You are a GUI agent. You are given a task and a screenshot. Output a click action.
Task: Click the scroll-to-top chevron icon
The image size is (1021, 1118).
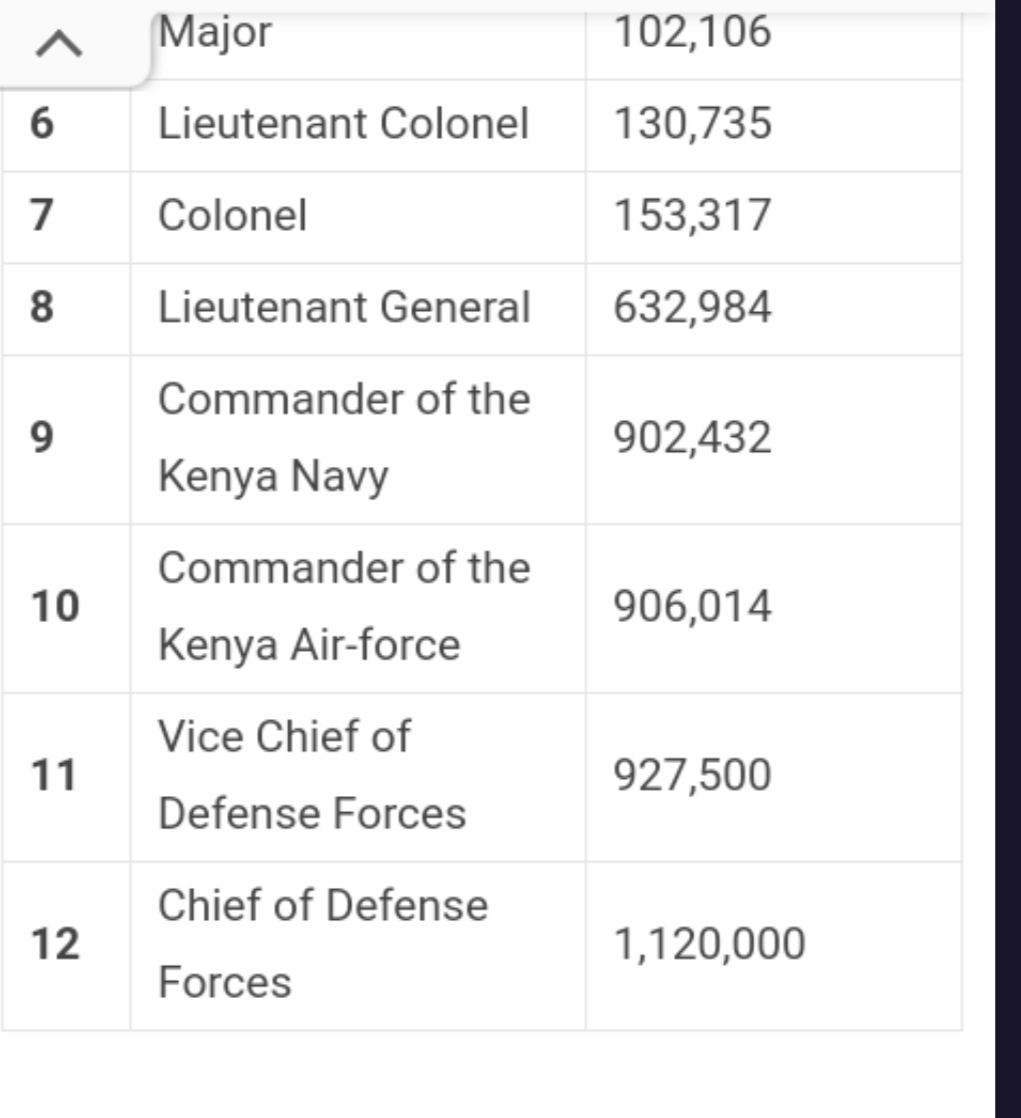pos(59,43)
